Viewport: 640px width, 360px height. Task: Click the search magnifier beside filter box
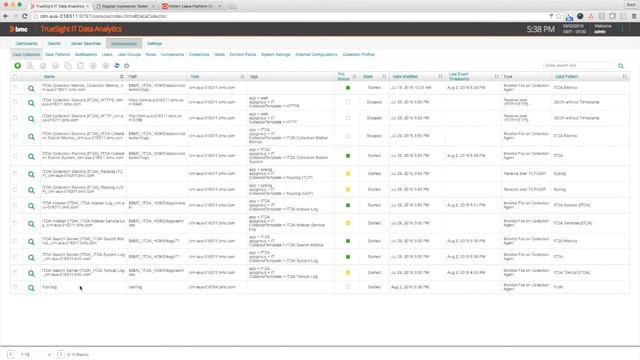pyautogui.click(x=620, y=66)
